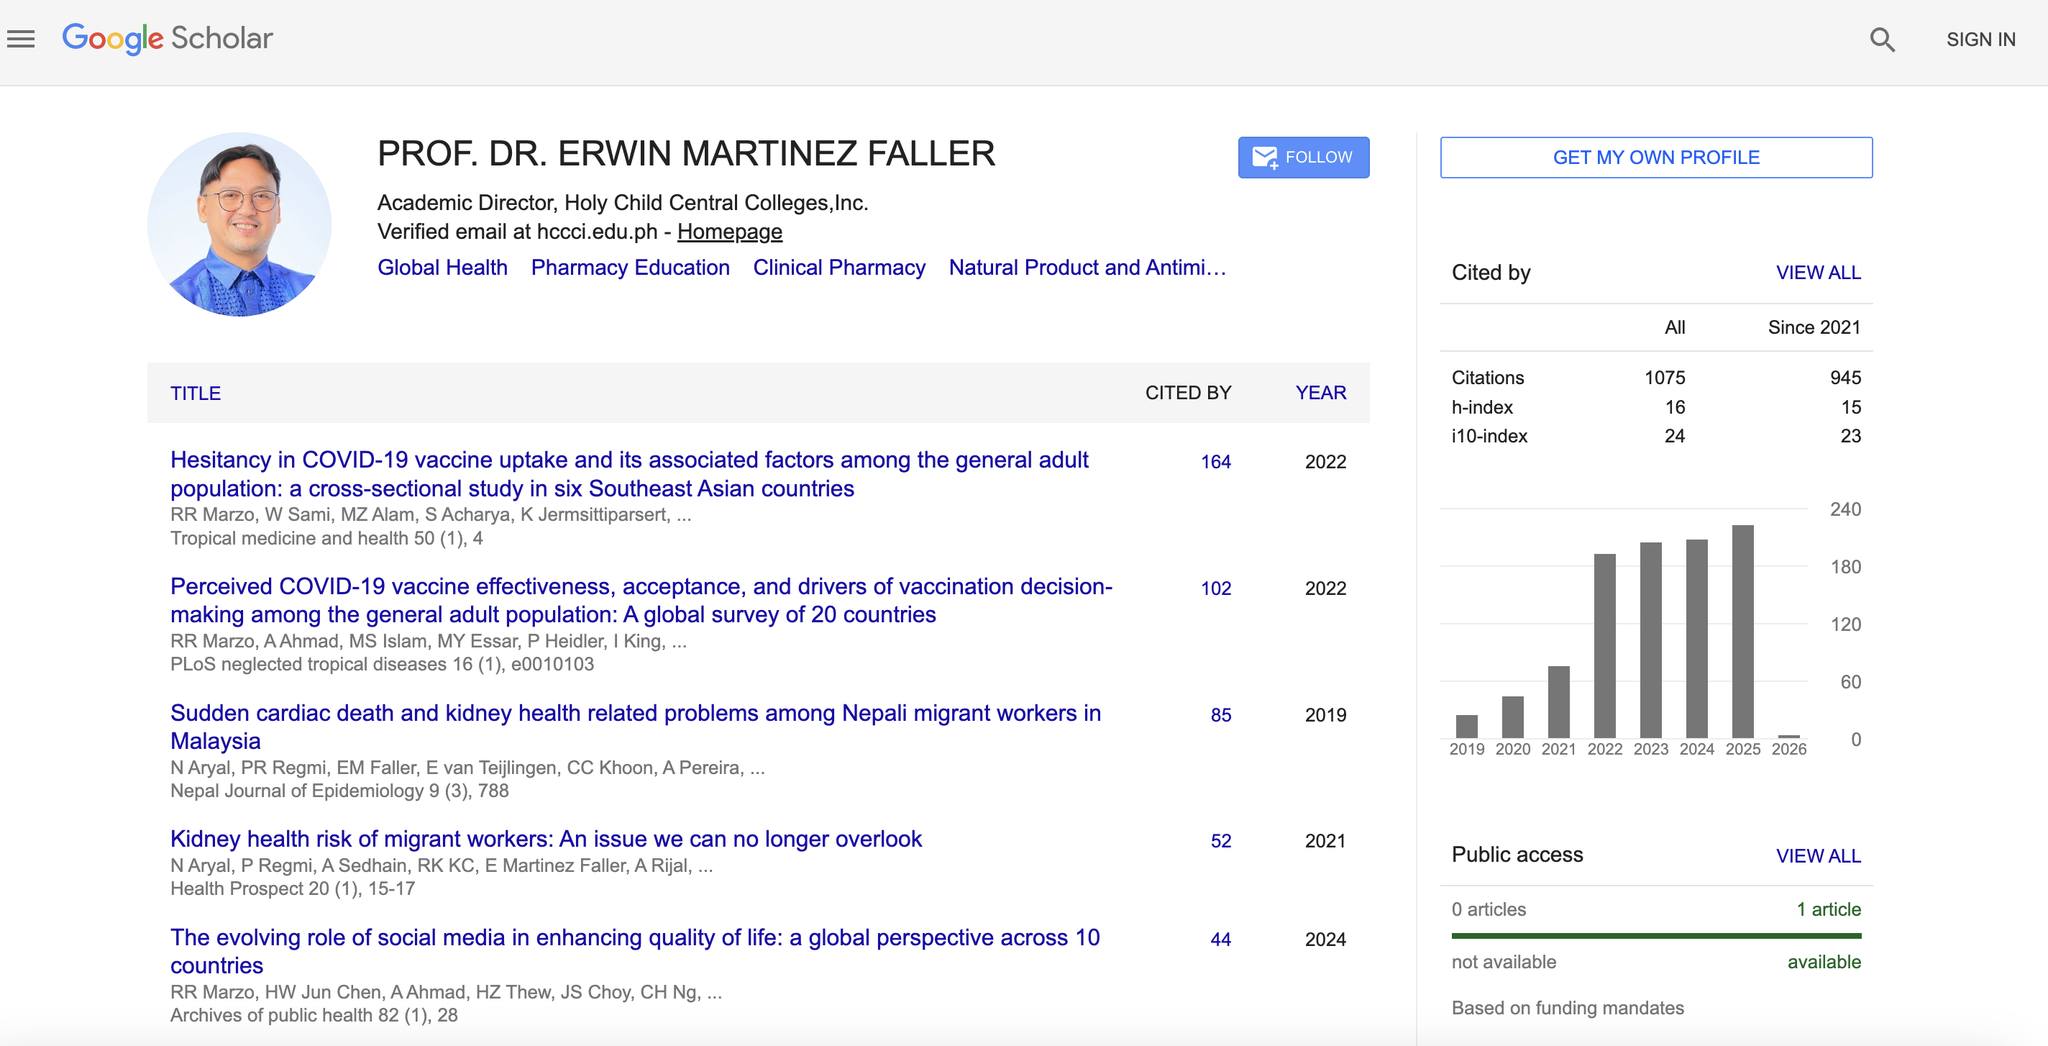
Task: Click total citations value 1075
Action: point(1665,378)
